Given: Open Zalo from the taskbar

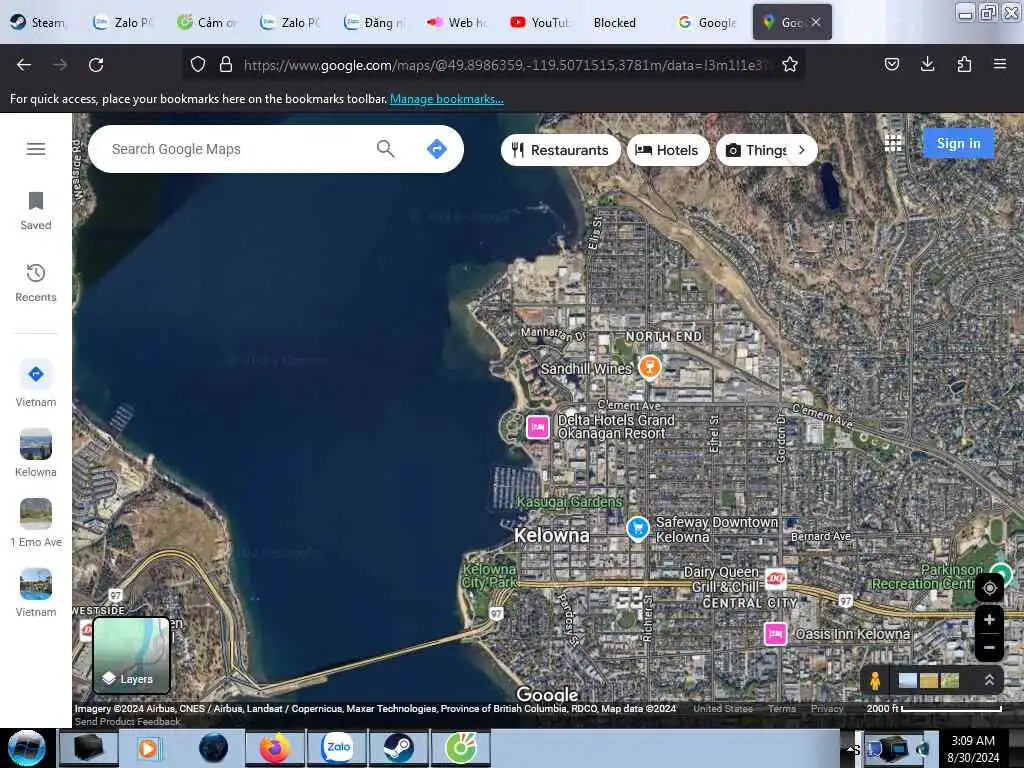Looking at the screenshot, I should 338,748.
